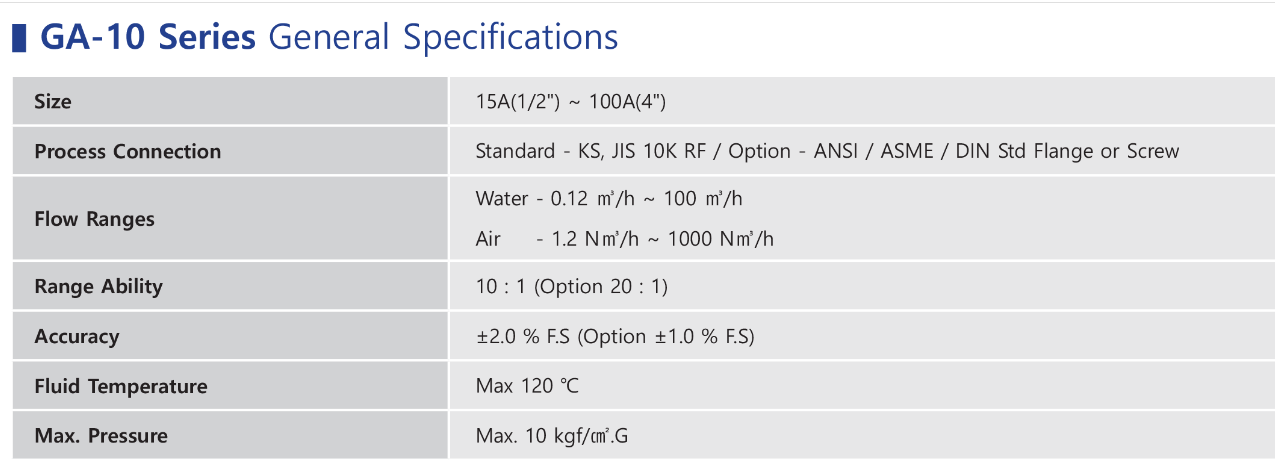Click the Water flow range value line
1275x462 pixels.
click(x=609, y=198)
